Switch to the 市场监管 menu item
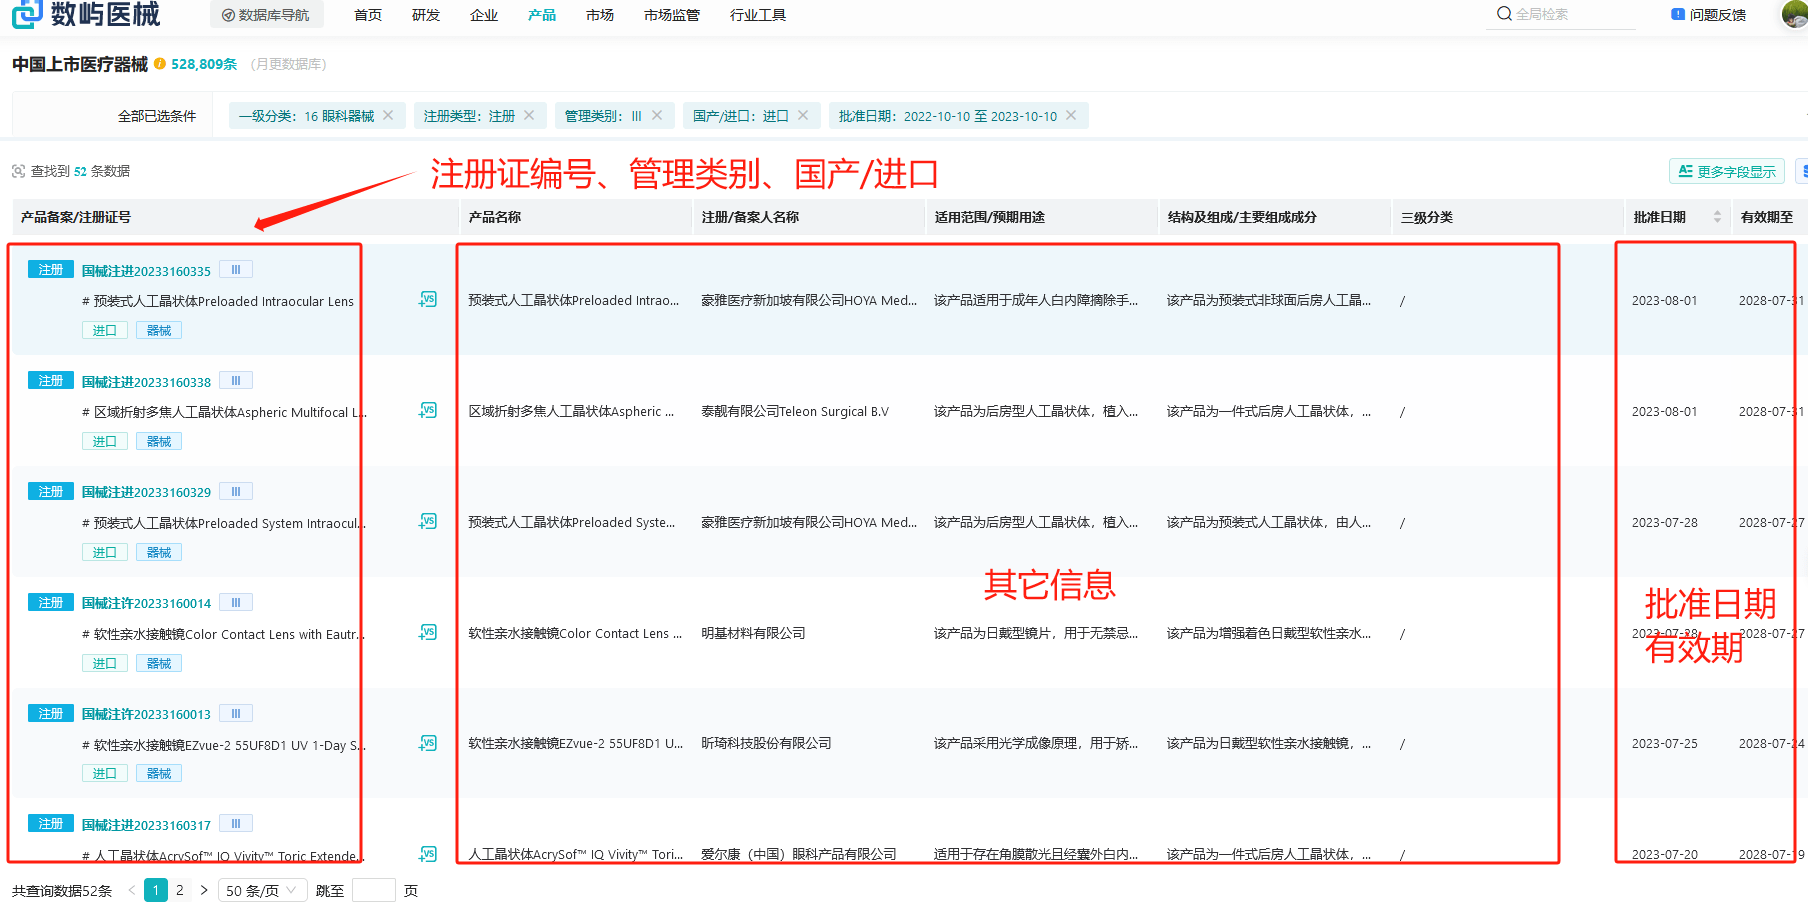The height and width of the screenshot is (908, 1808). (670, 14)
